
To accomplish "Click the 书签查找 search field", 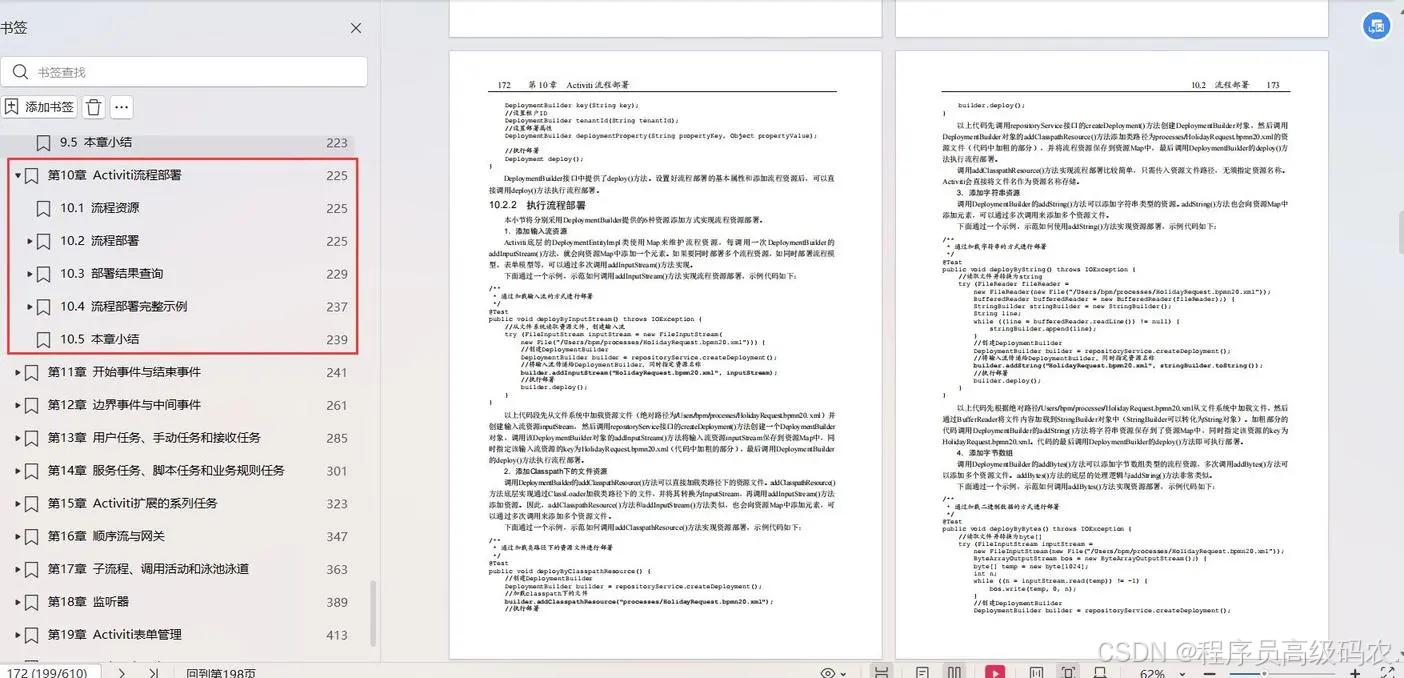I will click(x=184, y=72).
